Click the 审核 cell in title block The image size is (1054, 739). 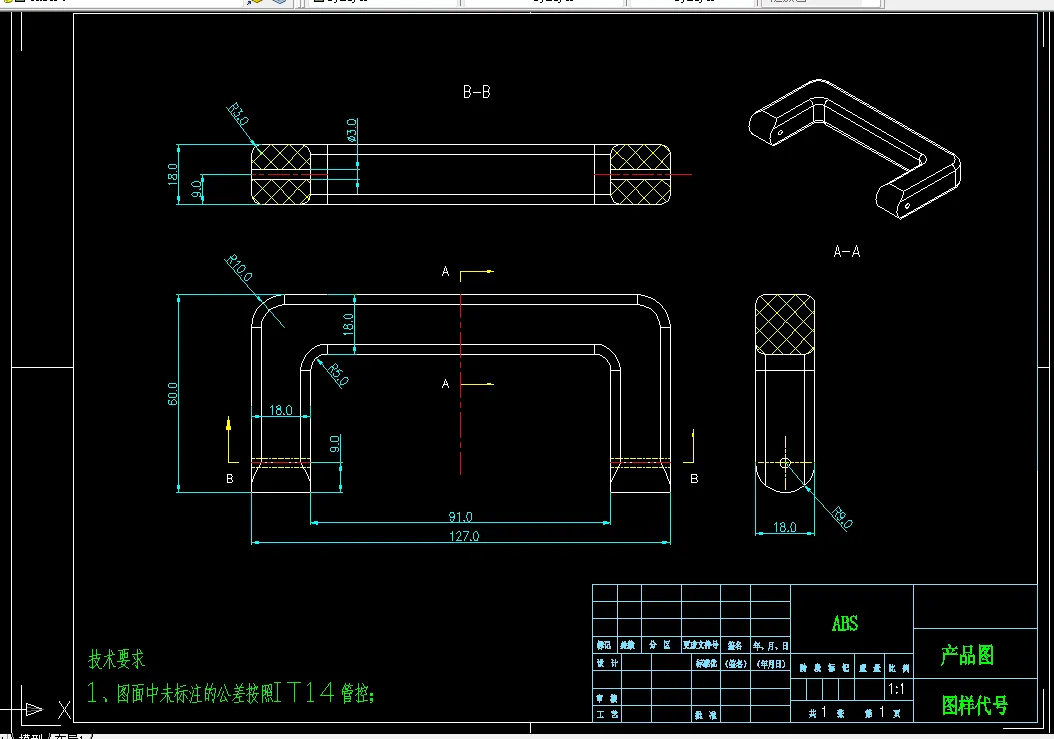[607, 698]
